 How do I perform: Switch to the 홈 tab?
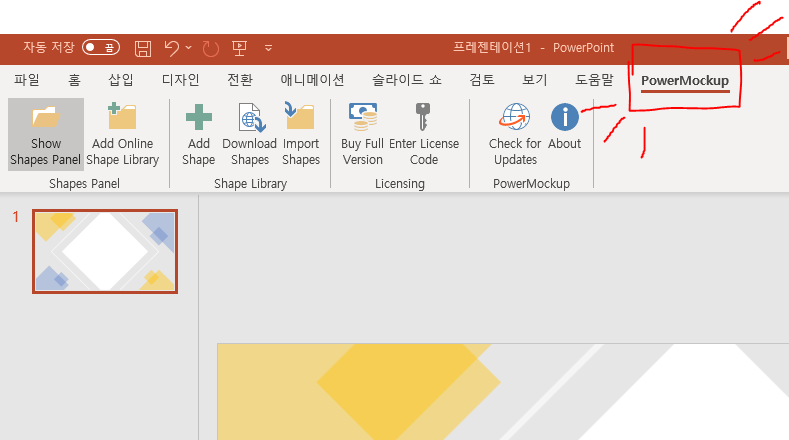[x=74, y=80]
